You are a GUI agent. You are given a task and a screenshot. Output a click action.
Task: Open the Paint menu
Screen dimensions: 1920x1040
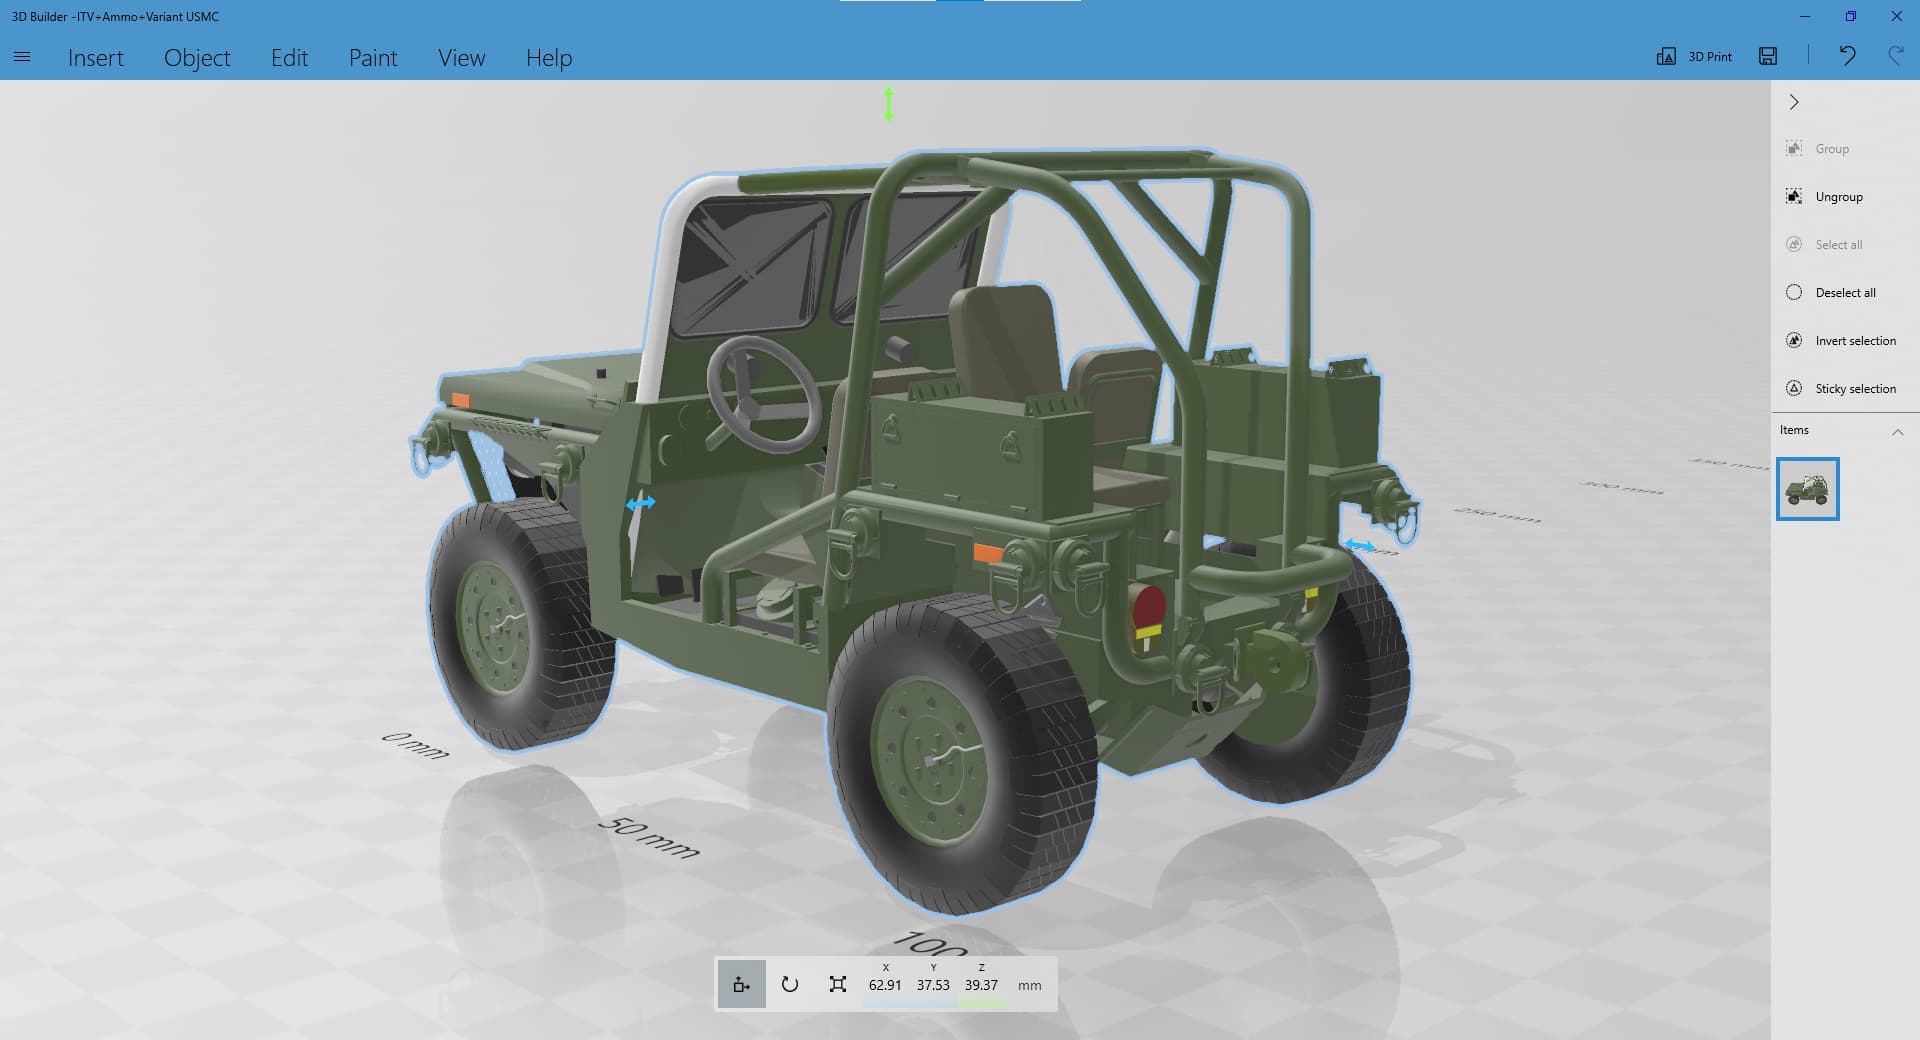373,58
